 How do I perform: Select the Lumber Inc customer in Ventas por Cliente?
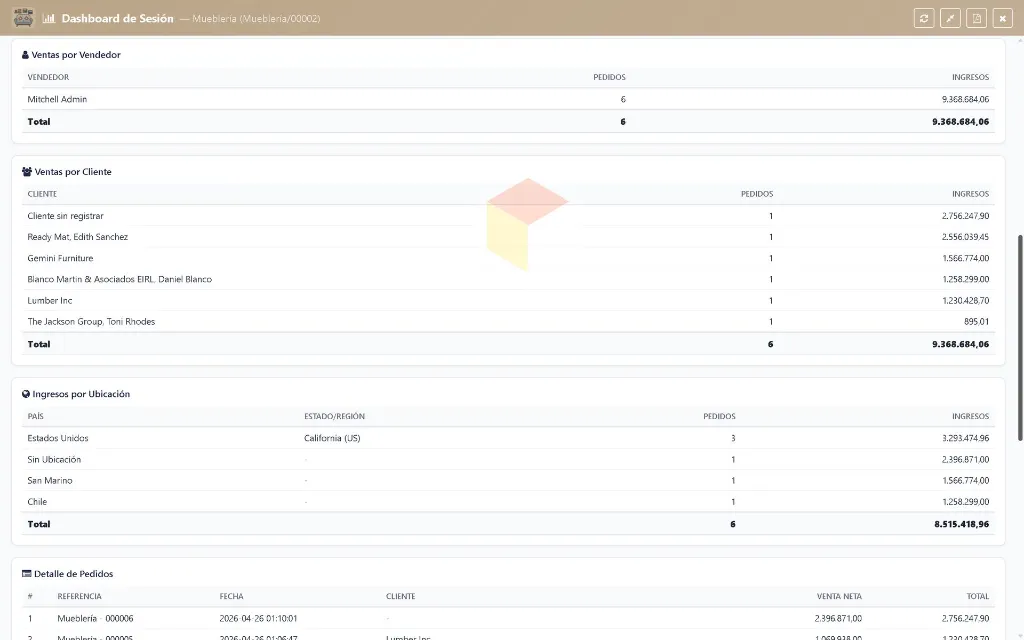click(x=50, y=300)
